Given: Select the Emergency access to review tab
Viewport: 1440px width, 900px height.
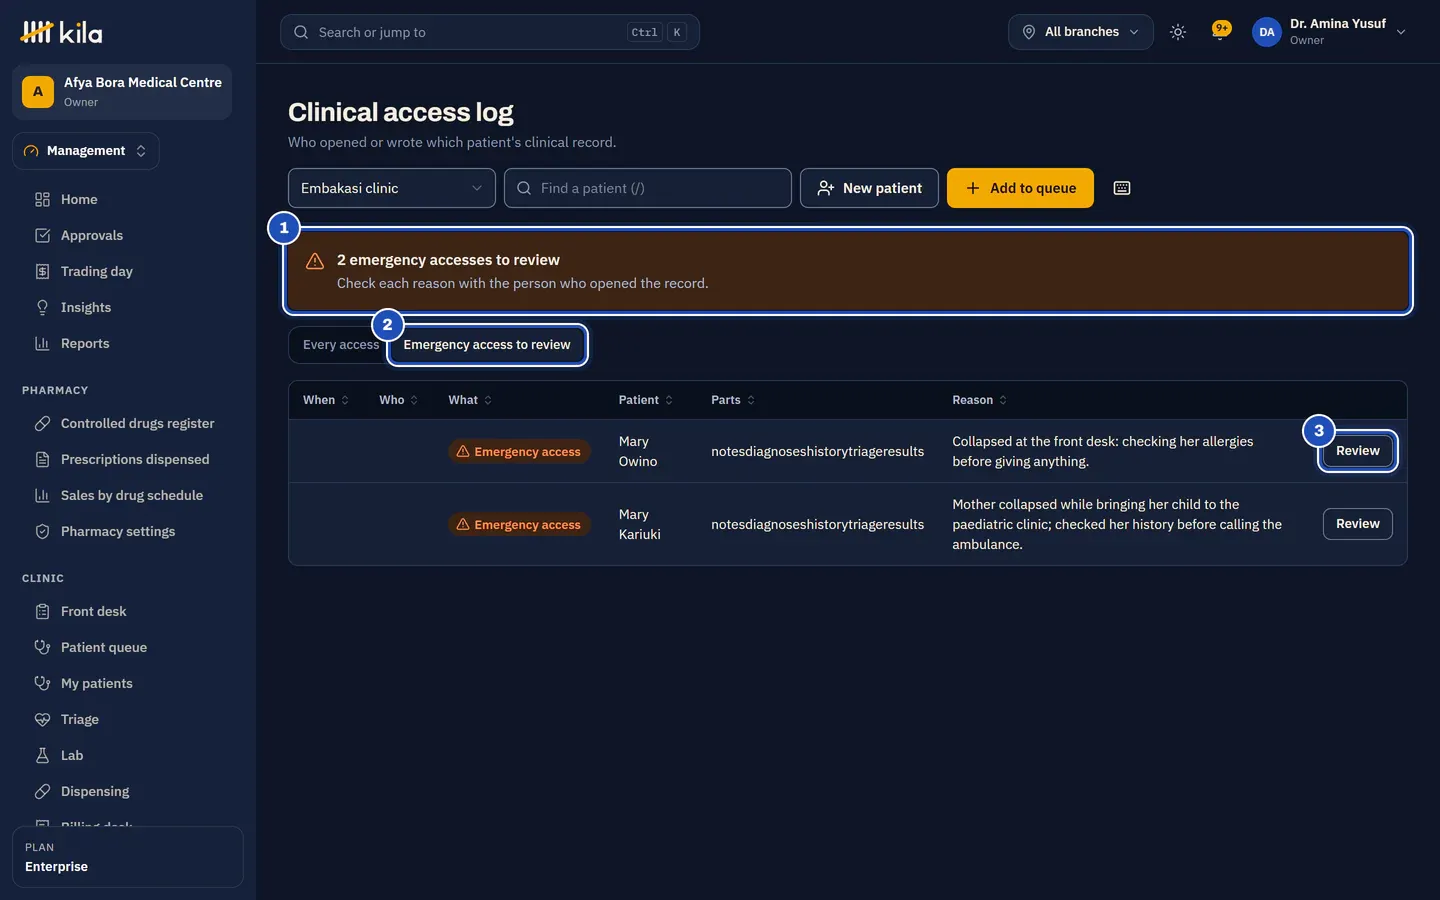Looking at the screenshot, I should coord(487,345).
